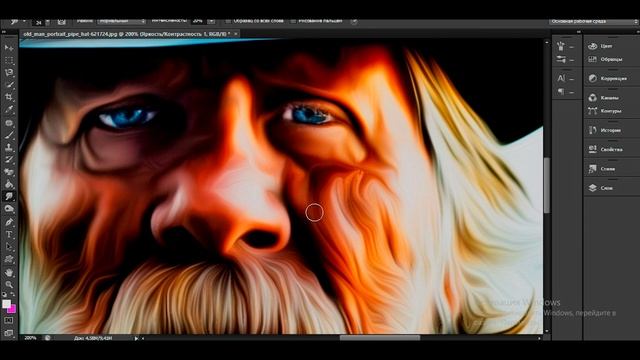
Task: Change the screen mode button
Action: click(x=9, y=333)
